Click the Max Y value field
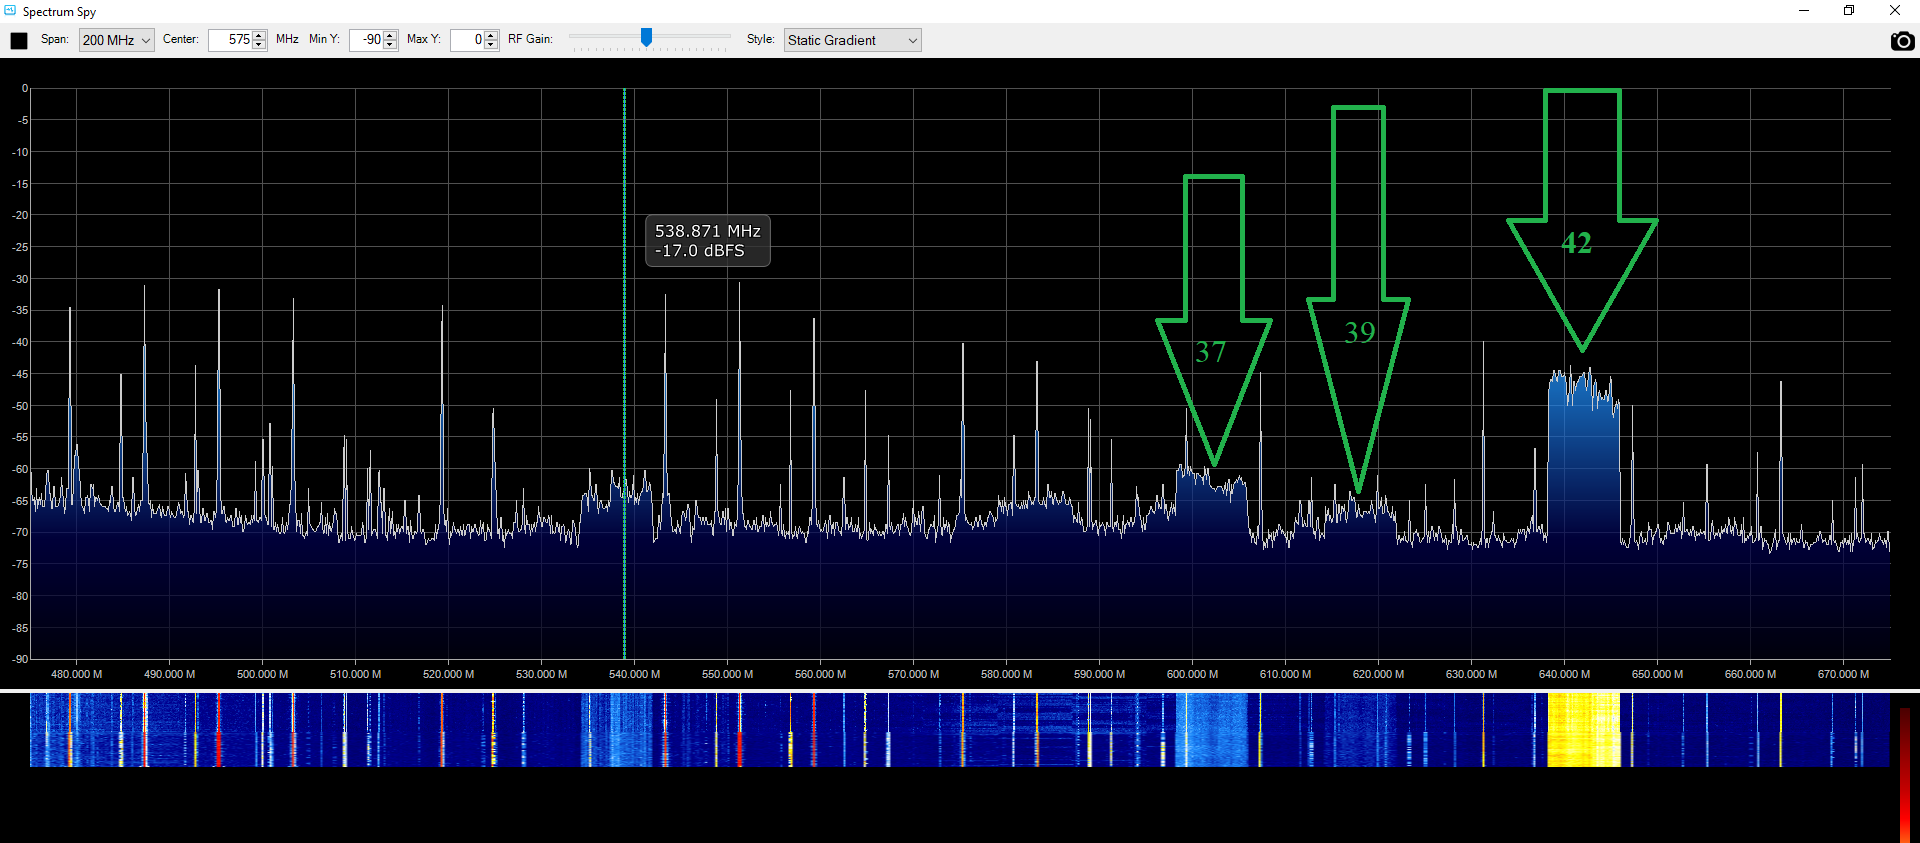This screenshot has width=1920, height=843. (468, 40)
